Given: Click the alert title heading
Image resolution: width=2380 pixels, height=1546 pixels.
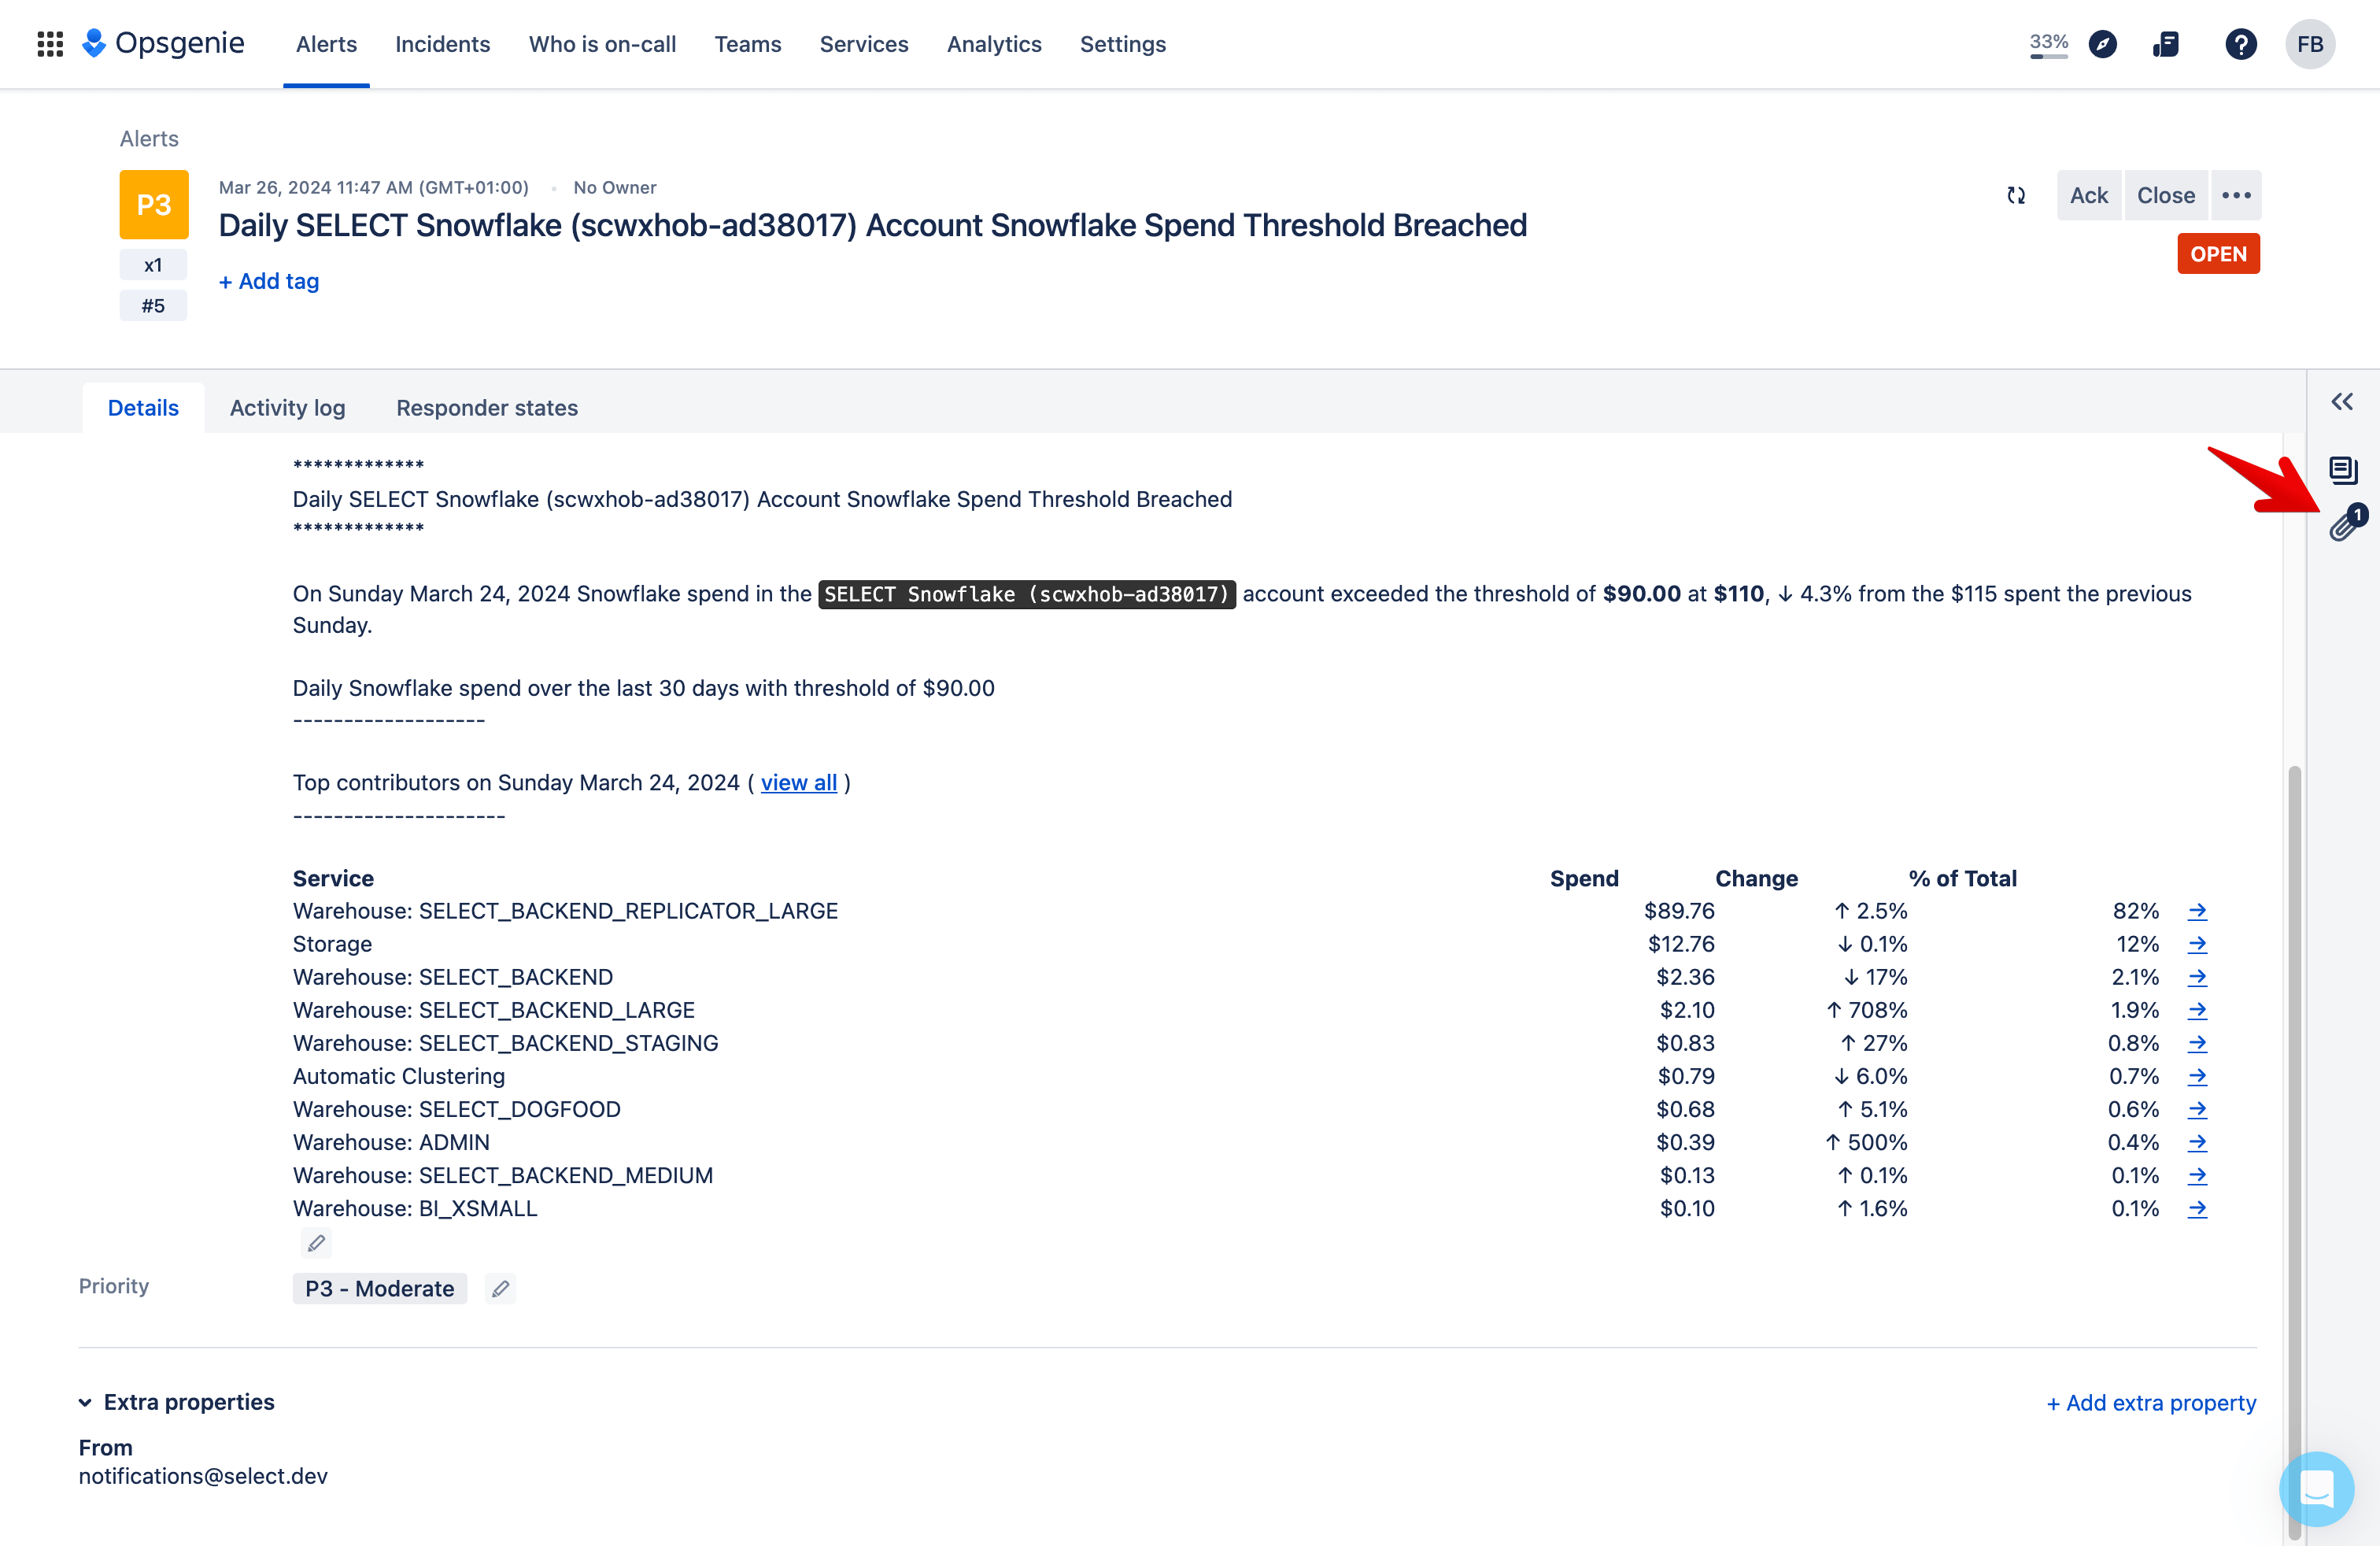Looking at the screenshot, I should [x=872, y=225].
